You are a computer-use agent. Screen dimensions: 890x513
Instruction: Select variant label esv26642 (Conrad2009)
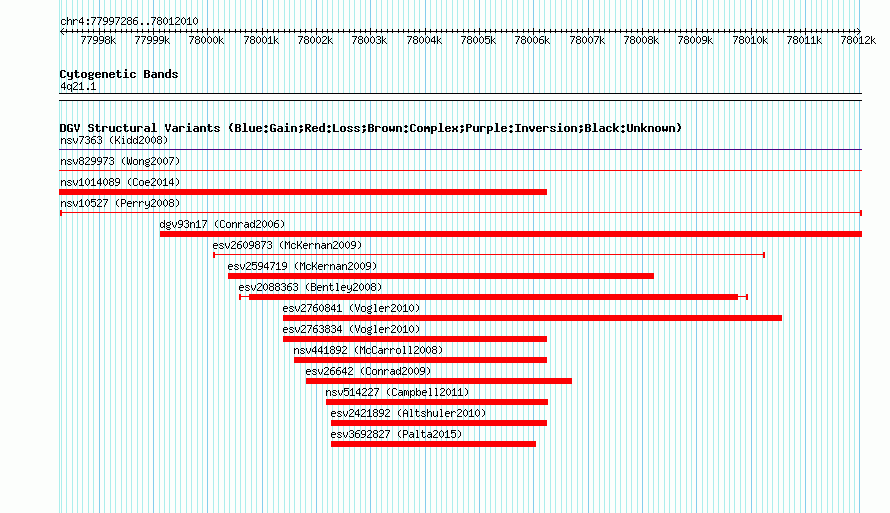(x=368, y=371)
